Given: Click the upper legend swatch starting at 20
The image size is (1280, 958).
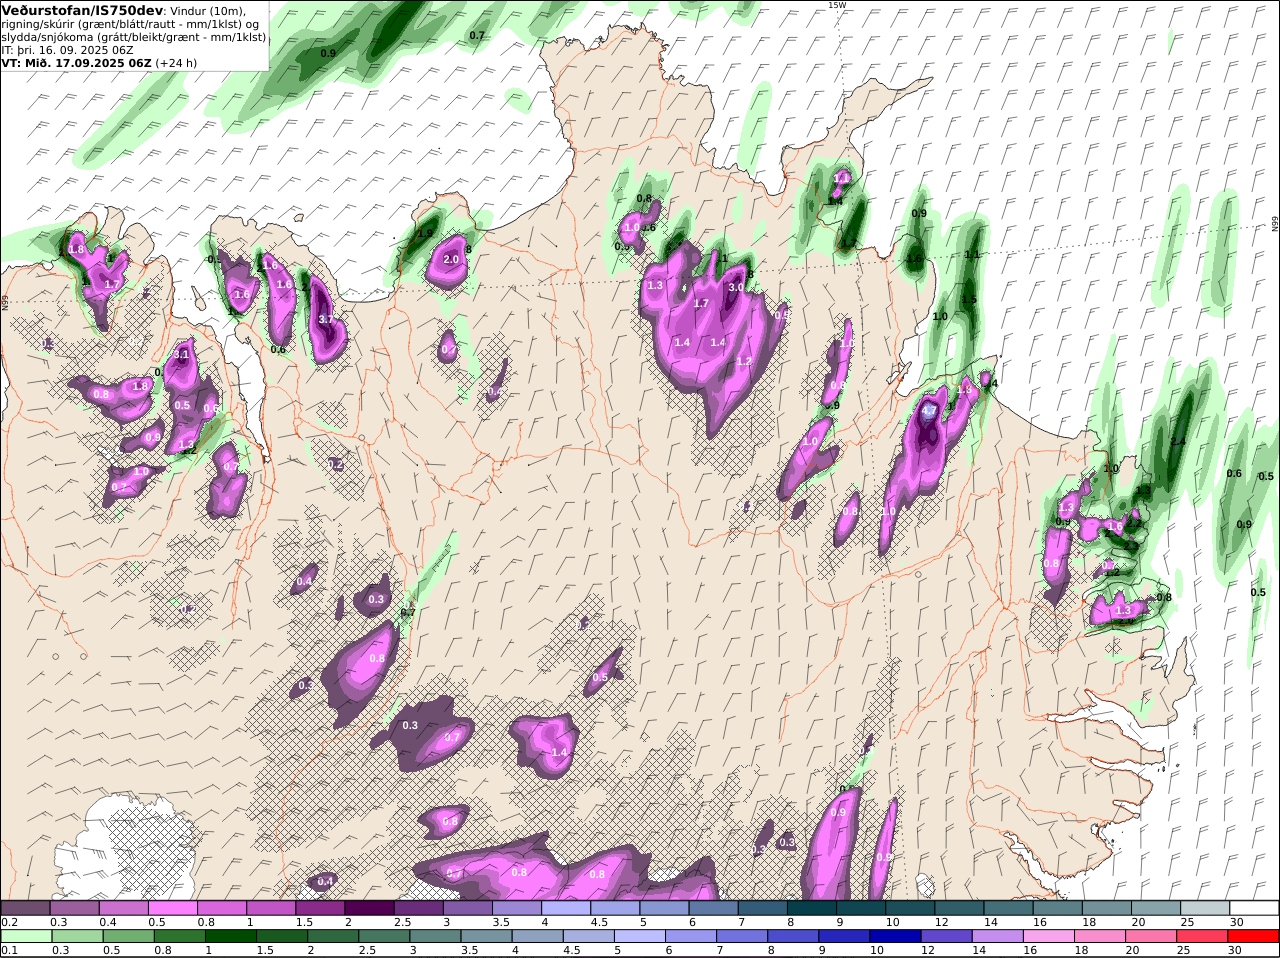Looking at the screenshot, I should coord(1156,908).
